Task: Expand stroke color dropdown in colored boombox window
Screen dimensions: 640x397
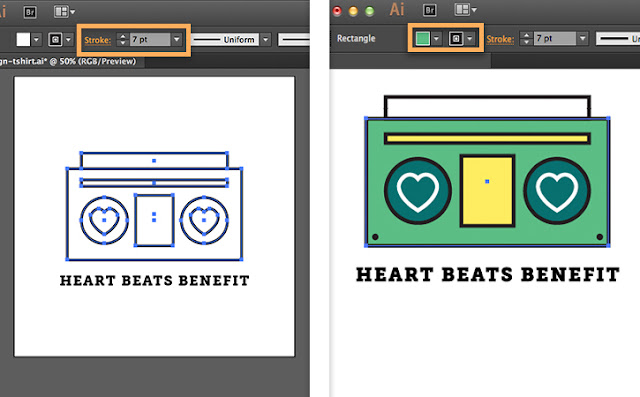Action: (x=470, y=39)
